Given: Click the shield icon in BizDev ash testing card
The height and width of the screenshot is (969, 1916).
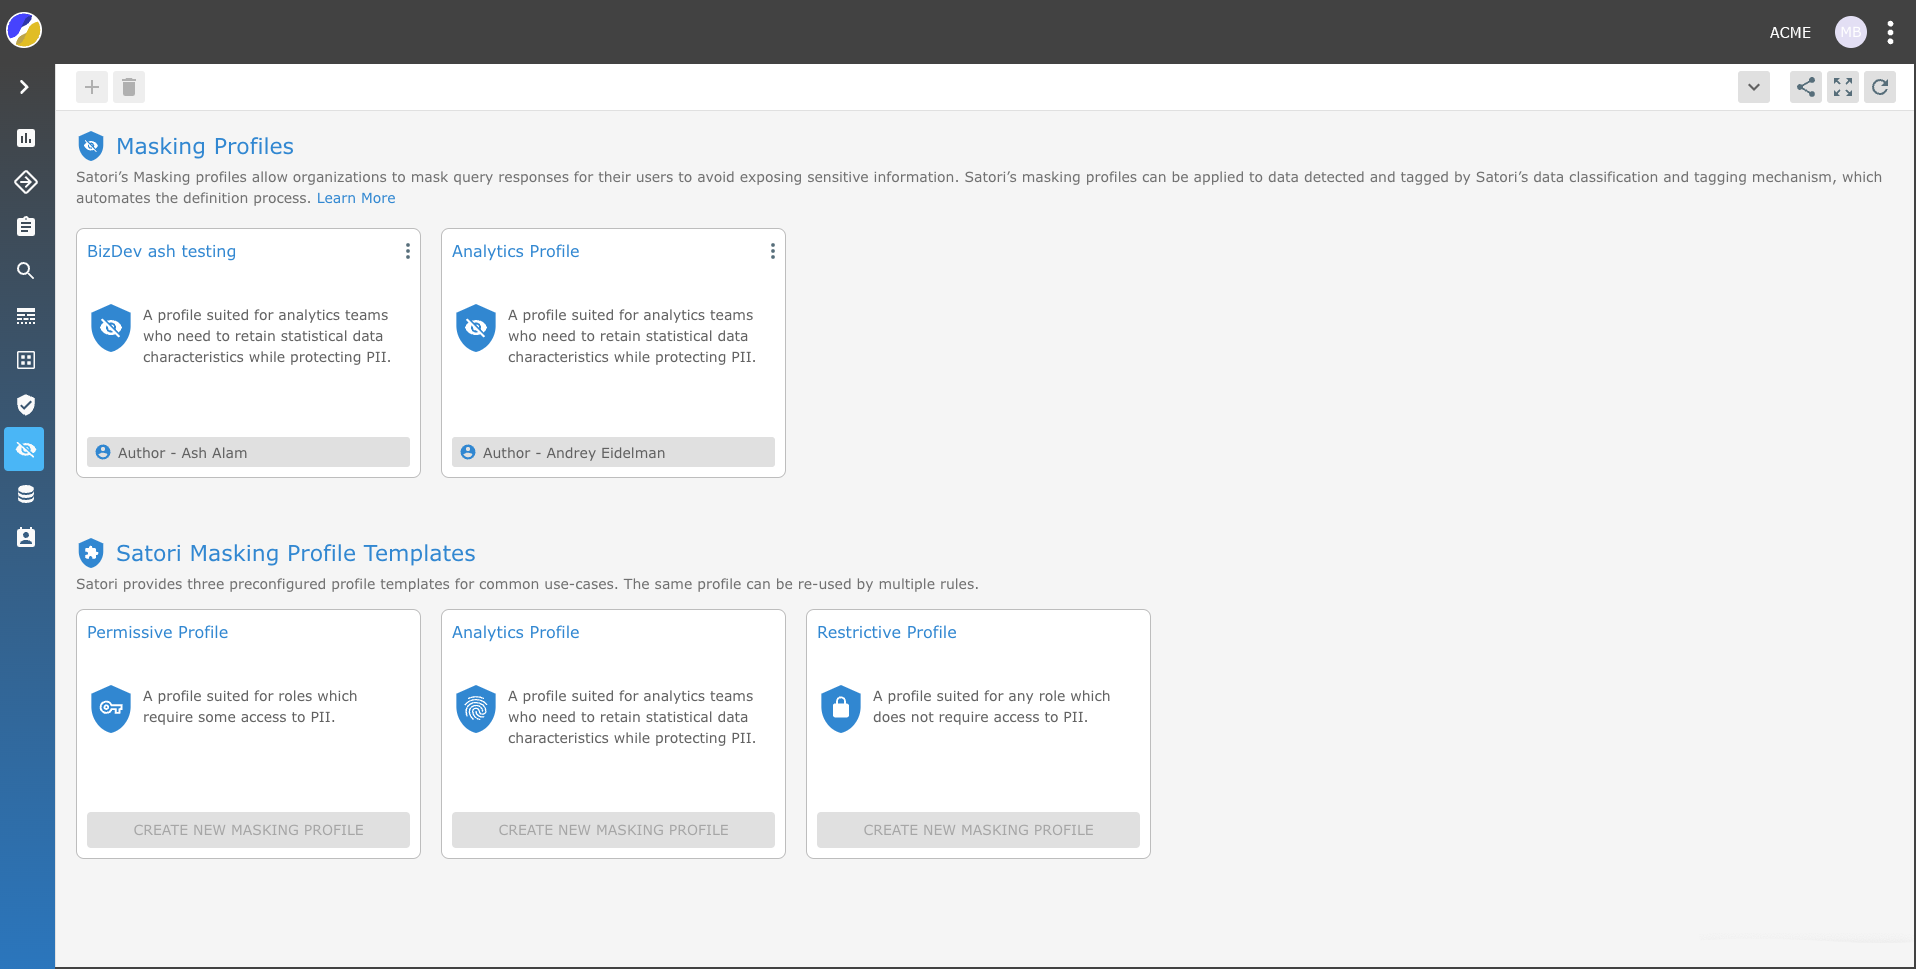Looking at the screenshot, I should (x=111, y=328).
